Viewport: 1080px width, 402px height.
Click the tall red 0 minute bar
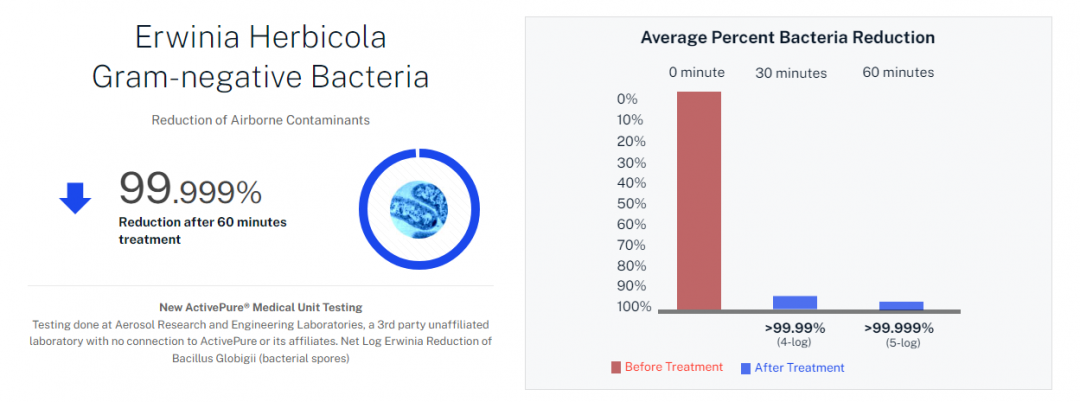(698, 200)
